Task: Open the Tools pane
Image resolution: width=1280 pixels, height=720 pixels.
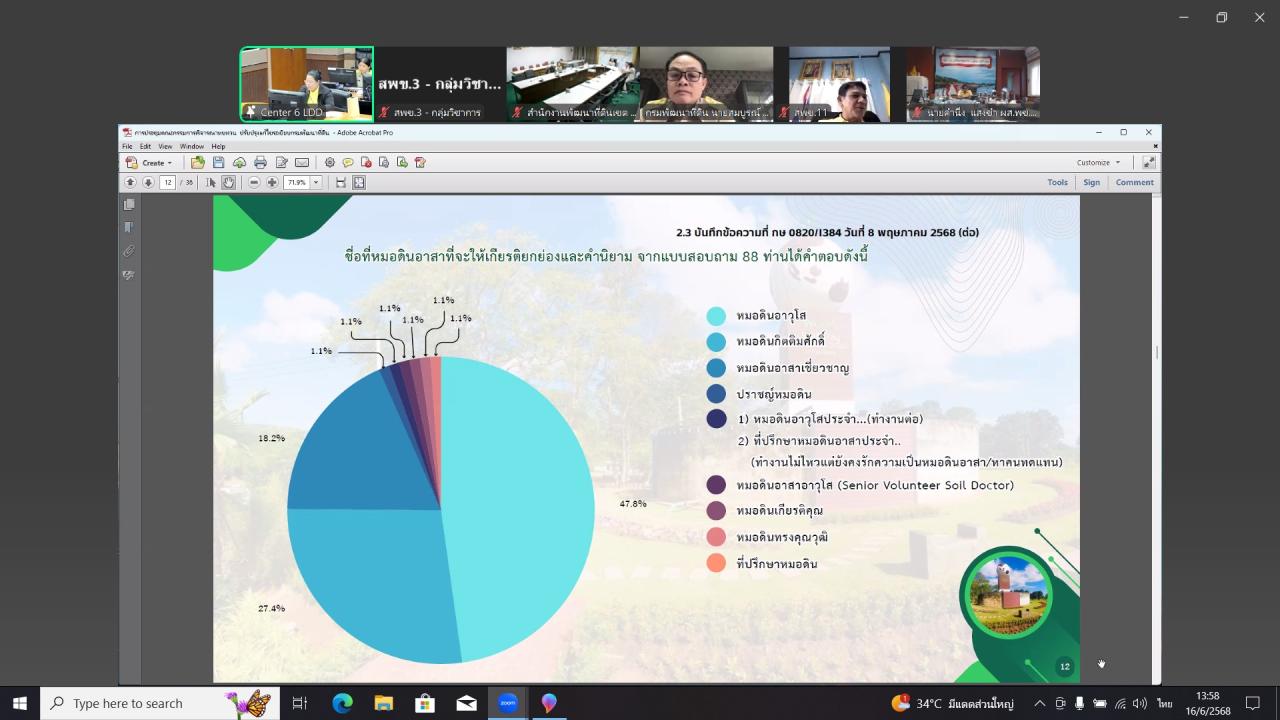Action: coord(1057,182)
